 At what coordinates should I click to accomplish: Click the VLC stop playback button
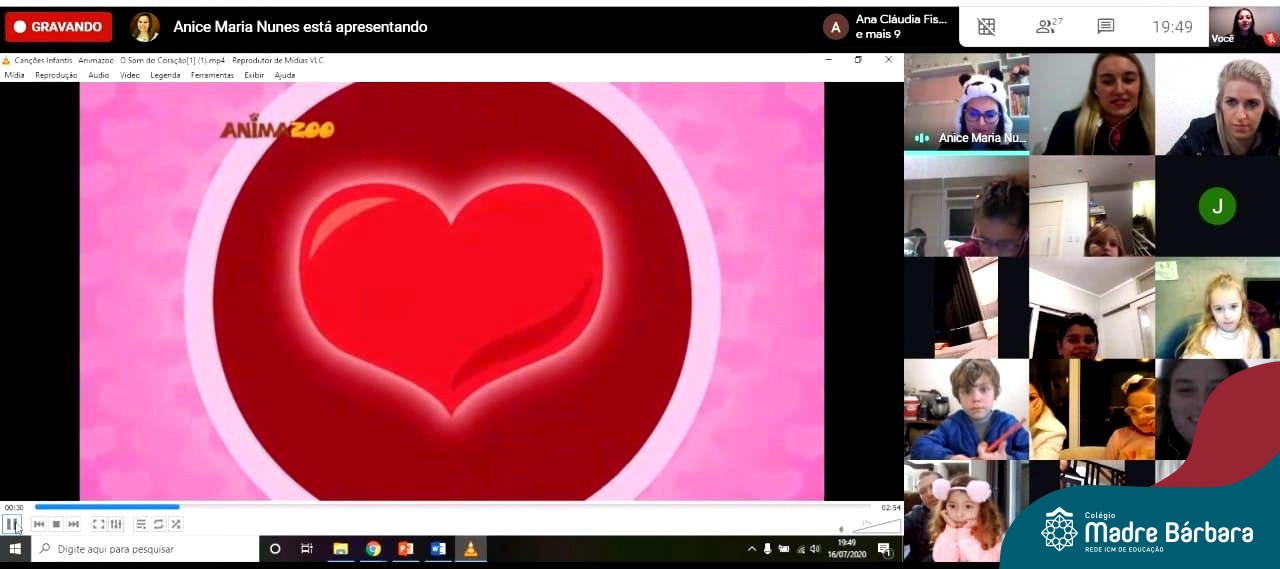coord(56,524)
